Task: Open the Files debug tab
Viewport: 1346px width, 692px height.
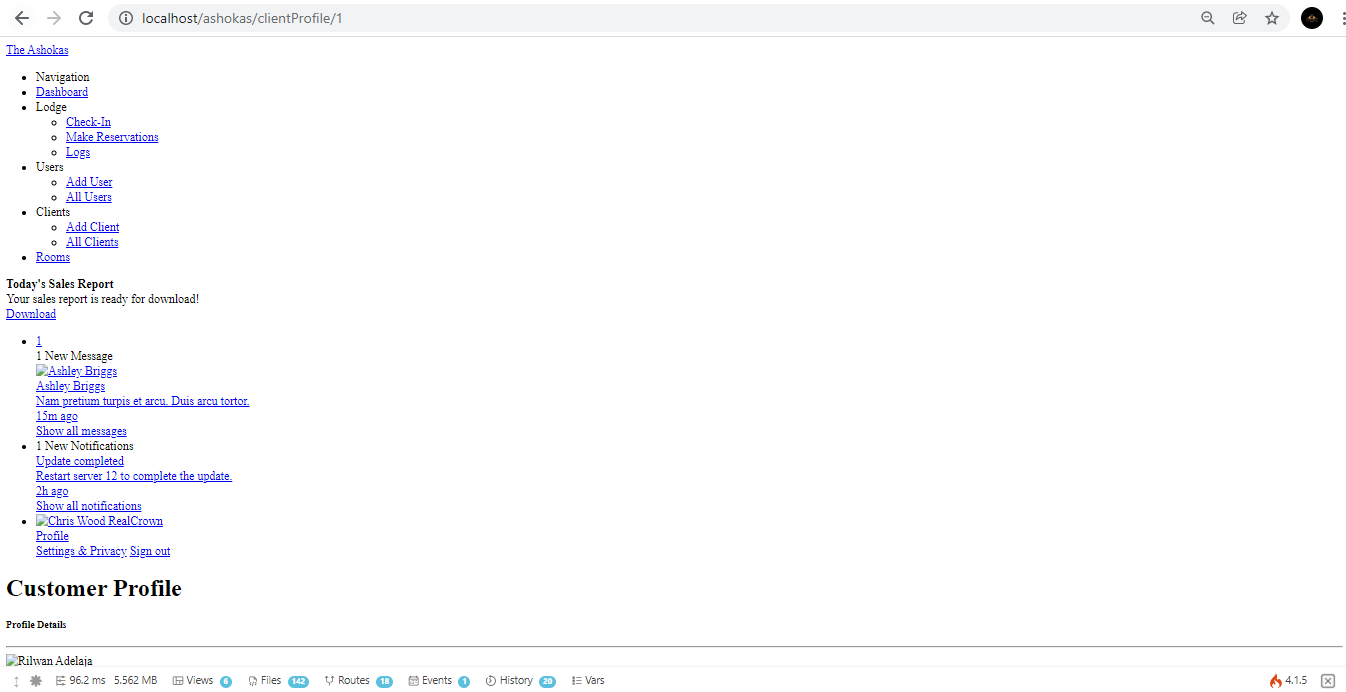Action: click(278, 681)
